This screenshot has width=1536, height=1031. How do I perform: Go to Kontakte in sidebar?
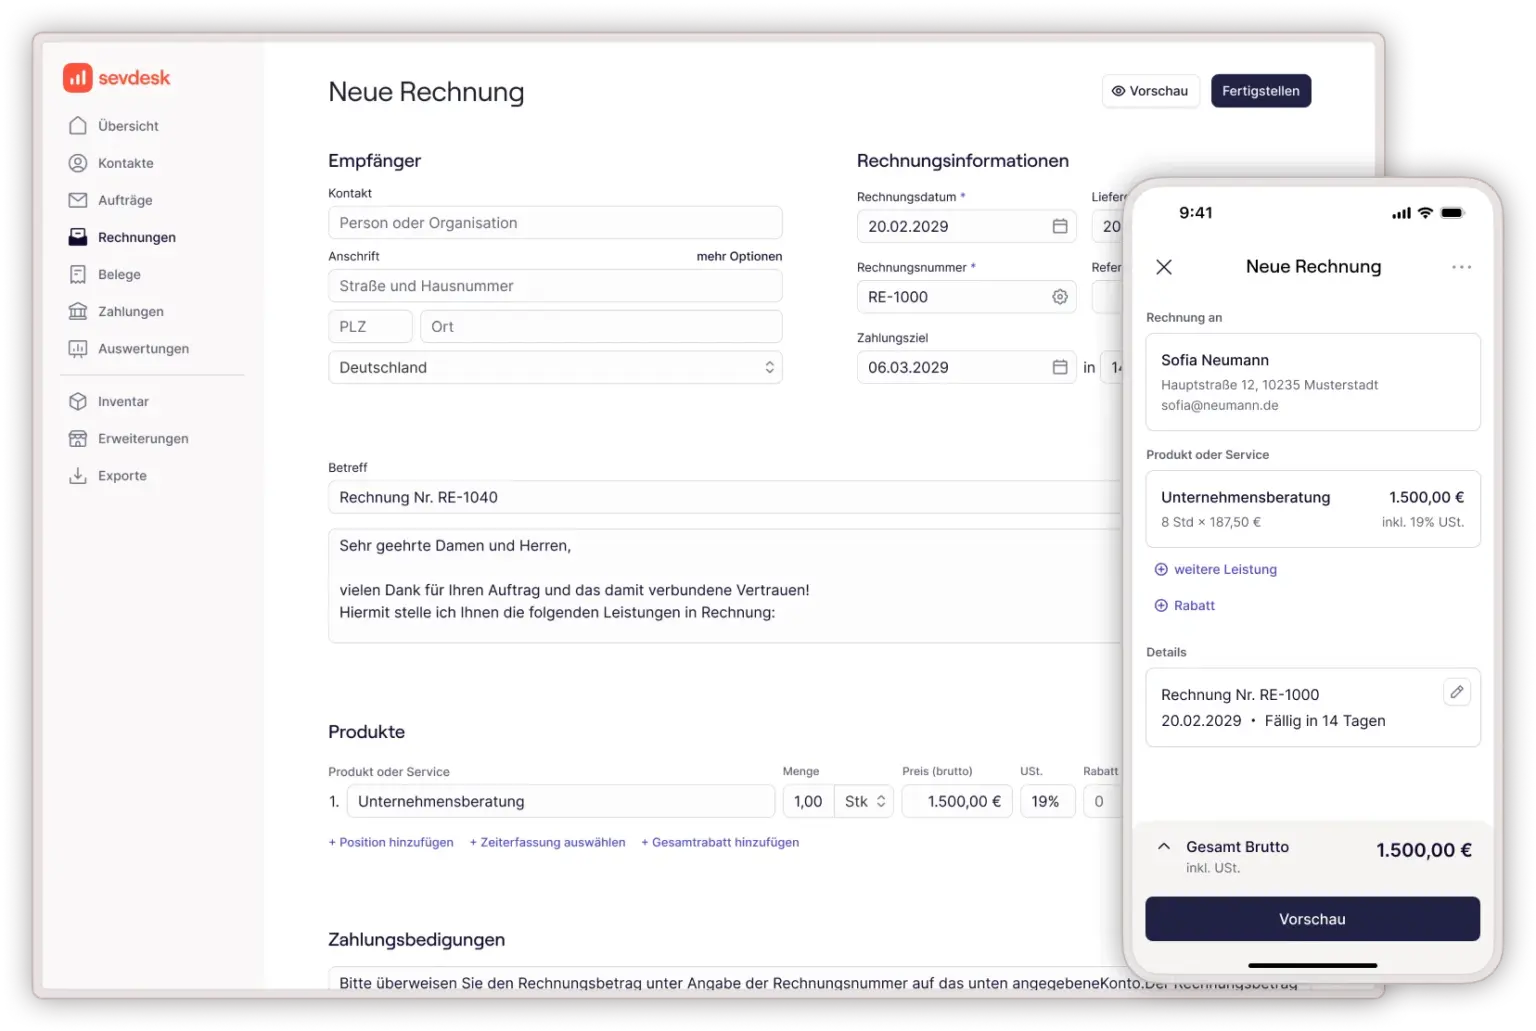coord(125,163)
